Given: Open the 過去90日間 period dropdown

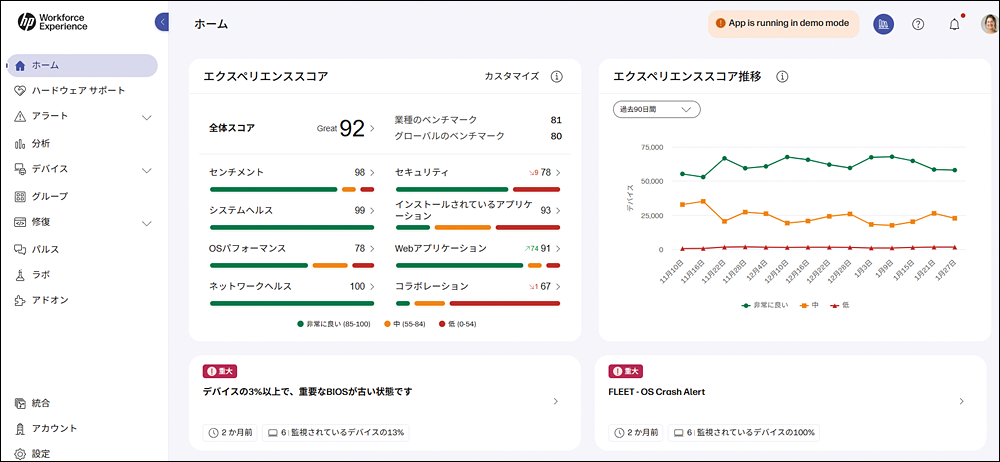Looking at the screenshot, I should coord(657,109).
